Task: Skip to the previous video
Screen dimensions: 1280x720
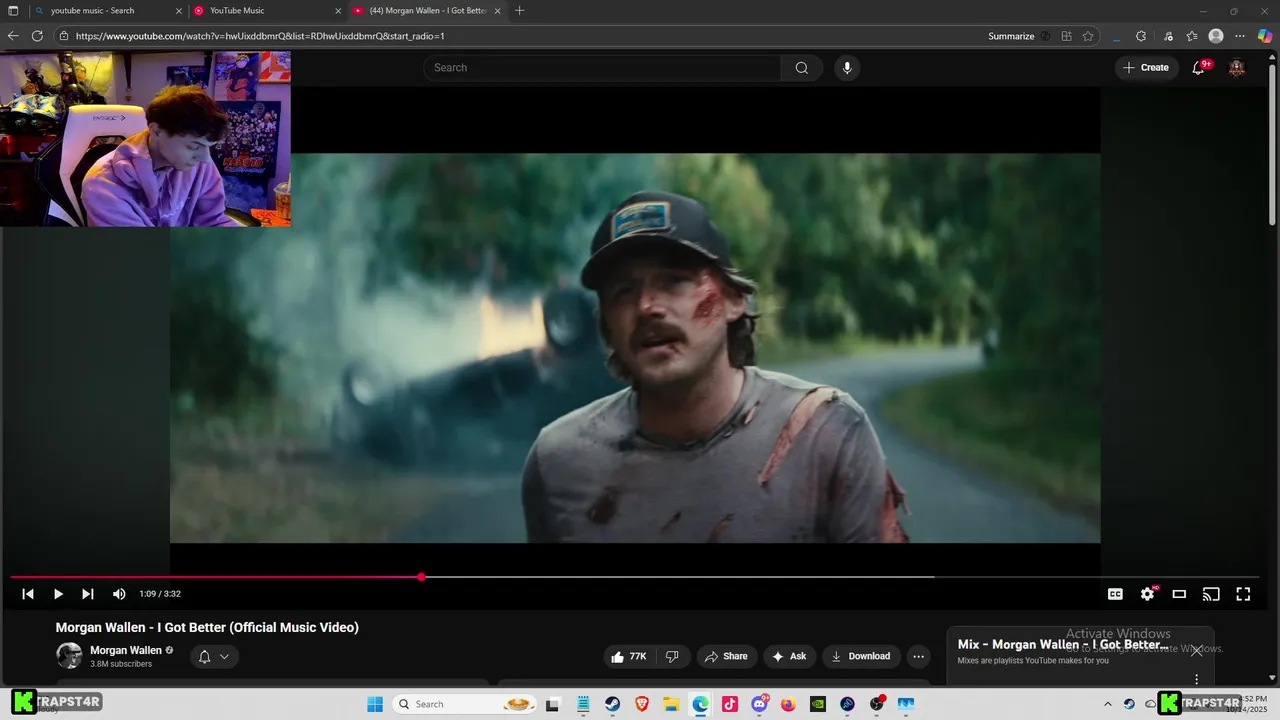Action: (x=28, y=594)
